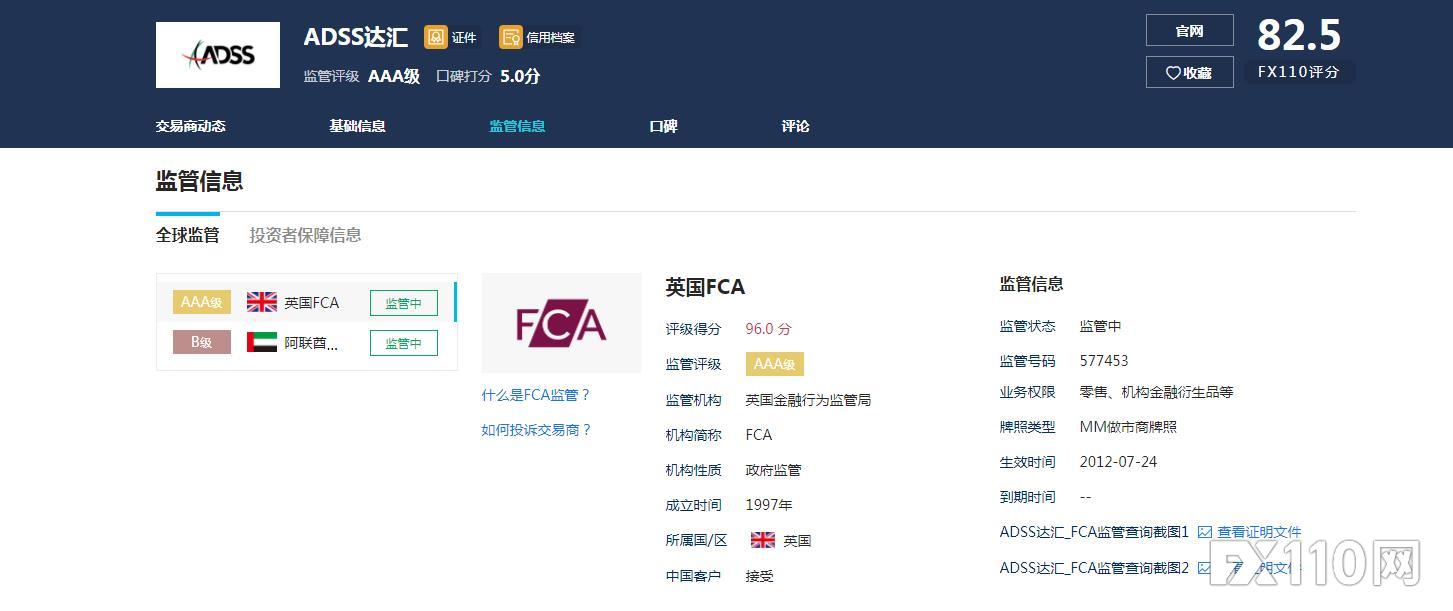Click the FCA regulator logo image
Image resolution: width=1453 pixels, height=611 pixels.
coord(561,323)
